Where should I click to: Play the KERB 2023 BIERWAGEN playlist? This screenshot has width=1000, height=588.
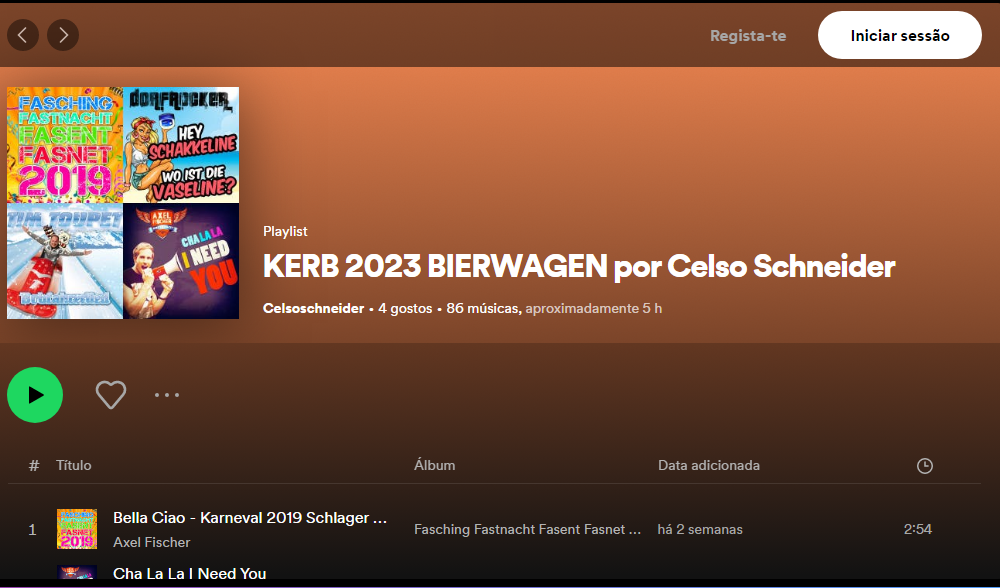click(x=35, y=395)
